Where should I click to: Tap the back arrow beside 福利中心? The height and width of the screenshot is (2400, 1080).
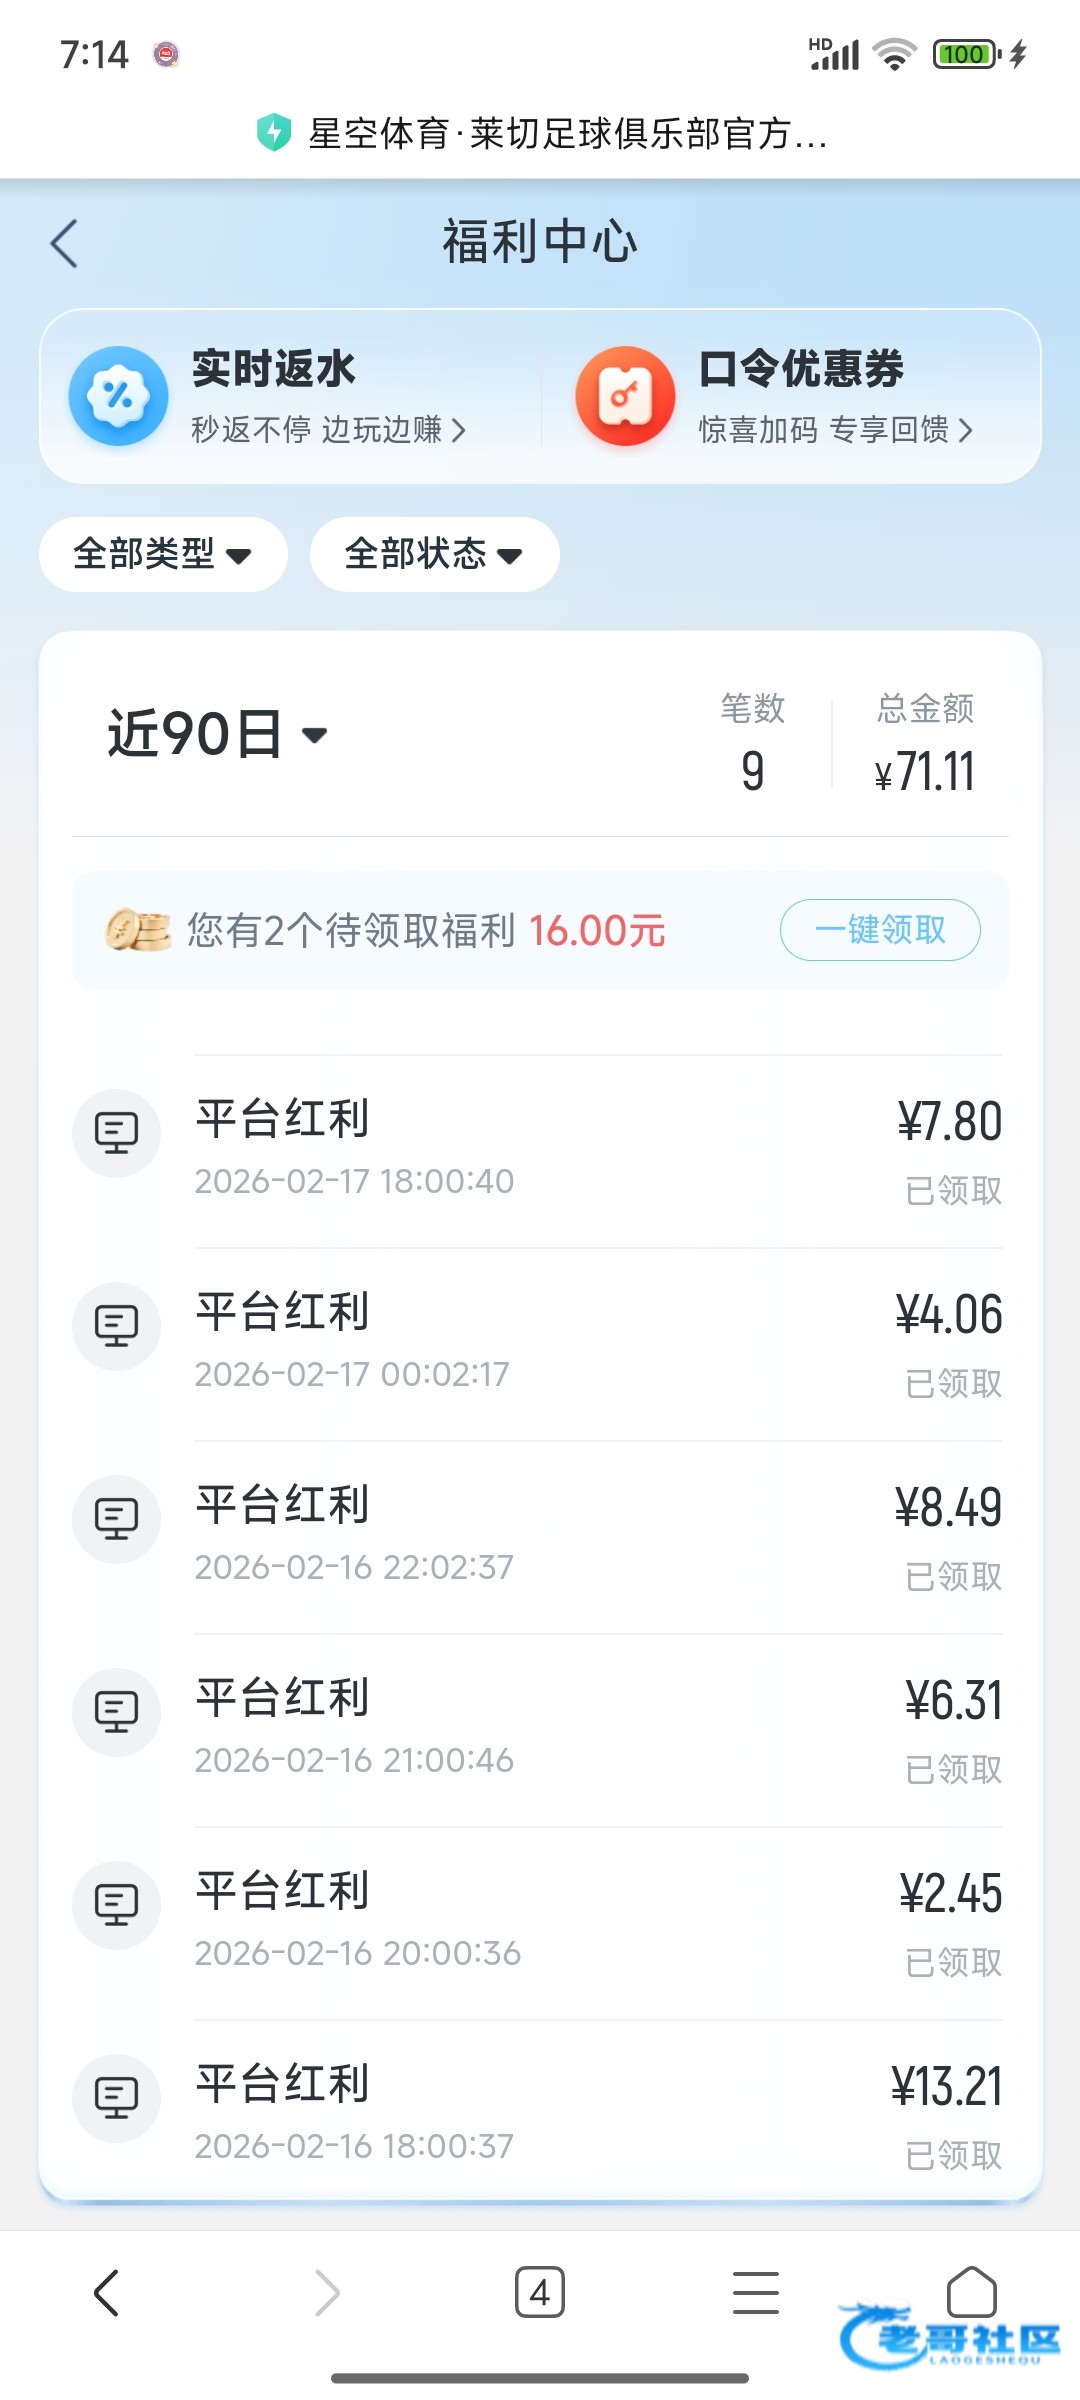[65, 243]
